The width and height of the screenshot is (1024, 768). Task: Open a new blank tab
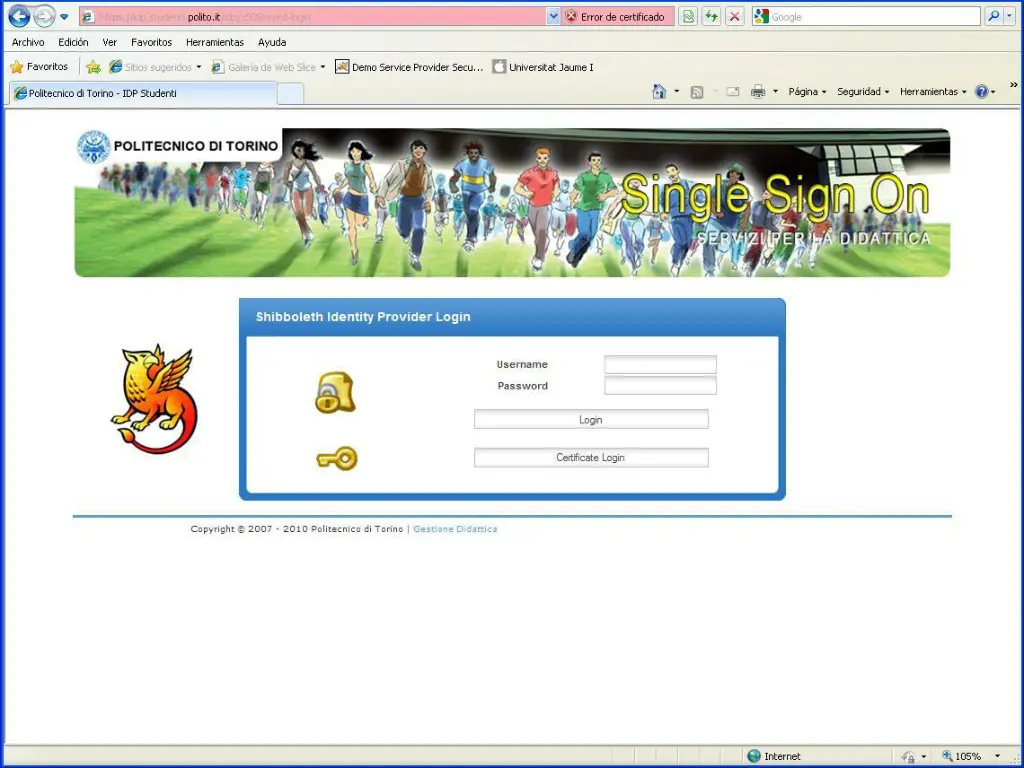tap(290, 94)
